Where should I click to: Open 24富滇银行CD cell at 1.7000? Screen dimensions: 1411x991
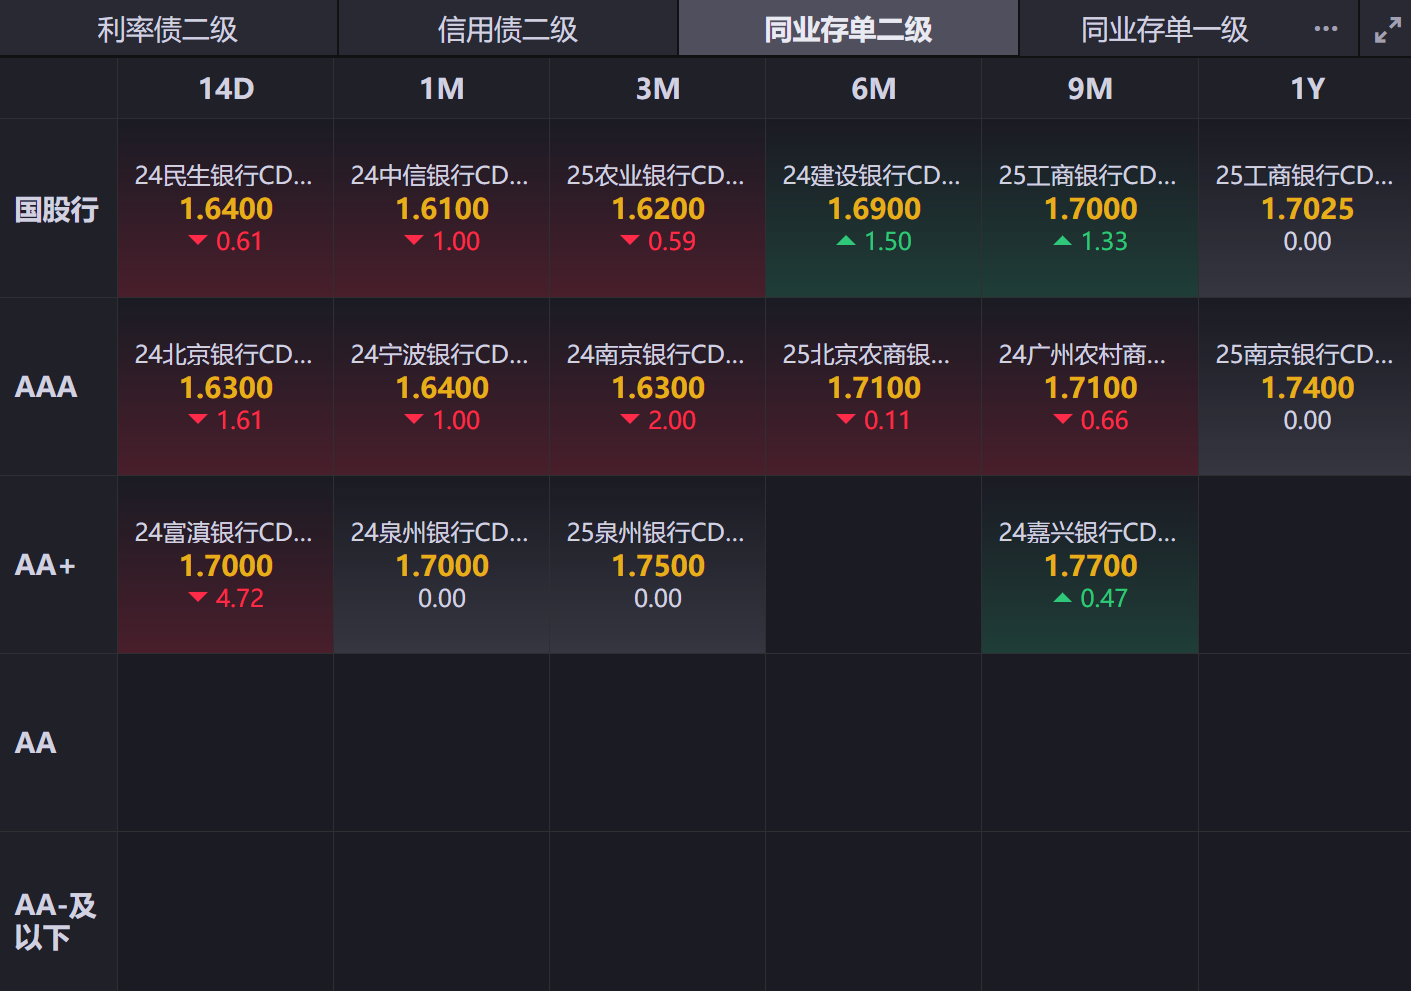[x=226, y=565]
